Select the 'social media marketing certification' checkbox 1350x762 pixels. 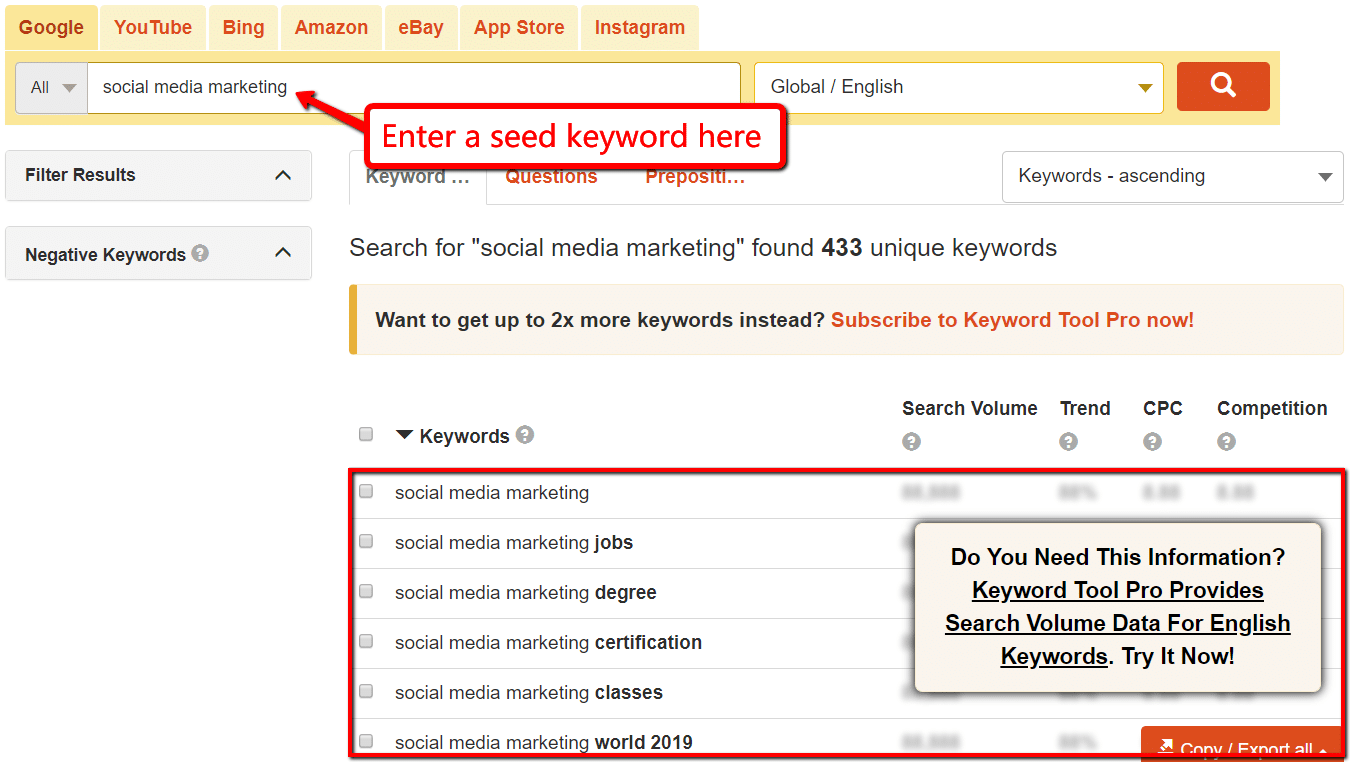[365, 642]
